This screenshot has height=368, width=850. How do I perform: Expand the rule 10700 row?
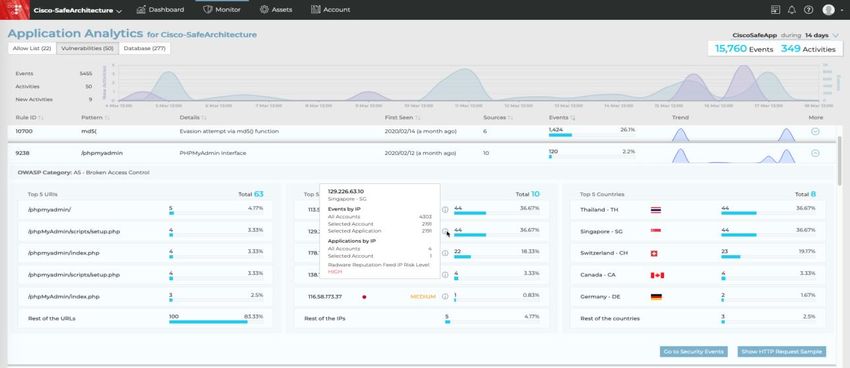[815, 131]
